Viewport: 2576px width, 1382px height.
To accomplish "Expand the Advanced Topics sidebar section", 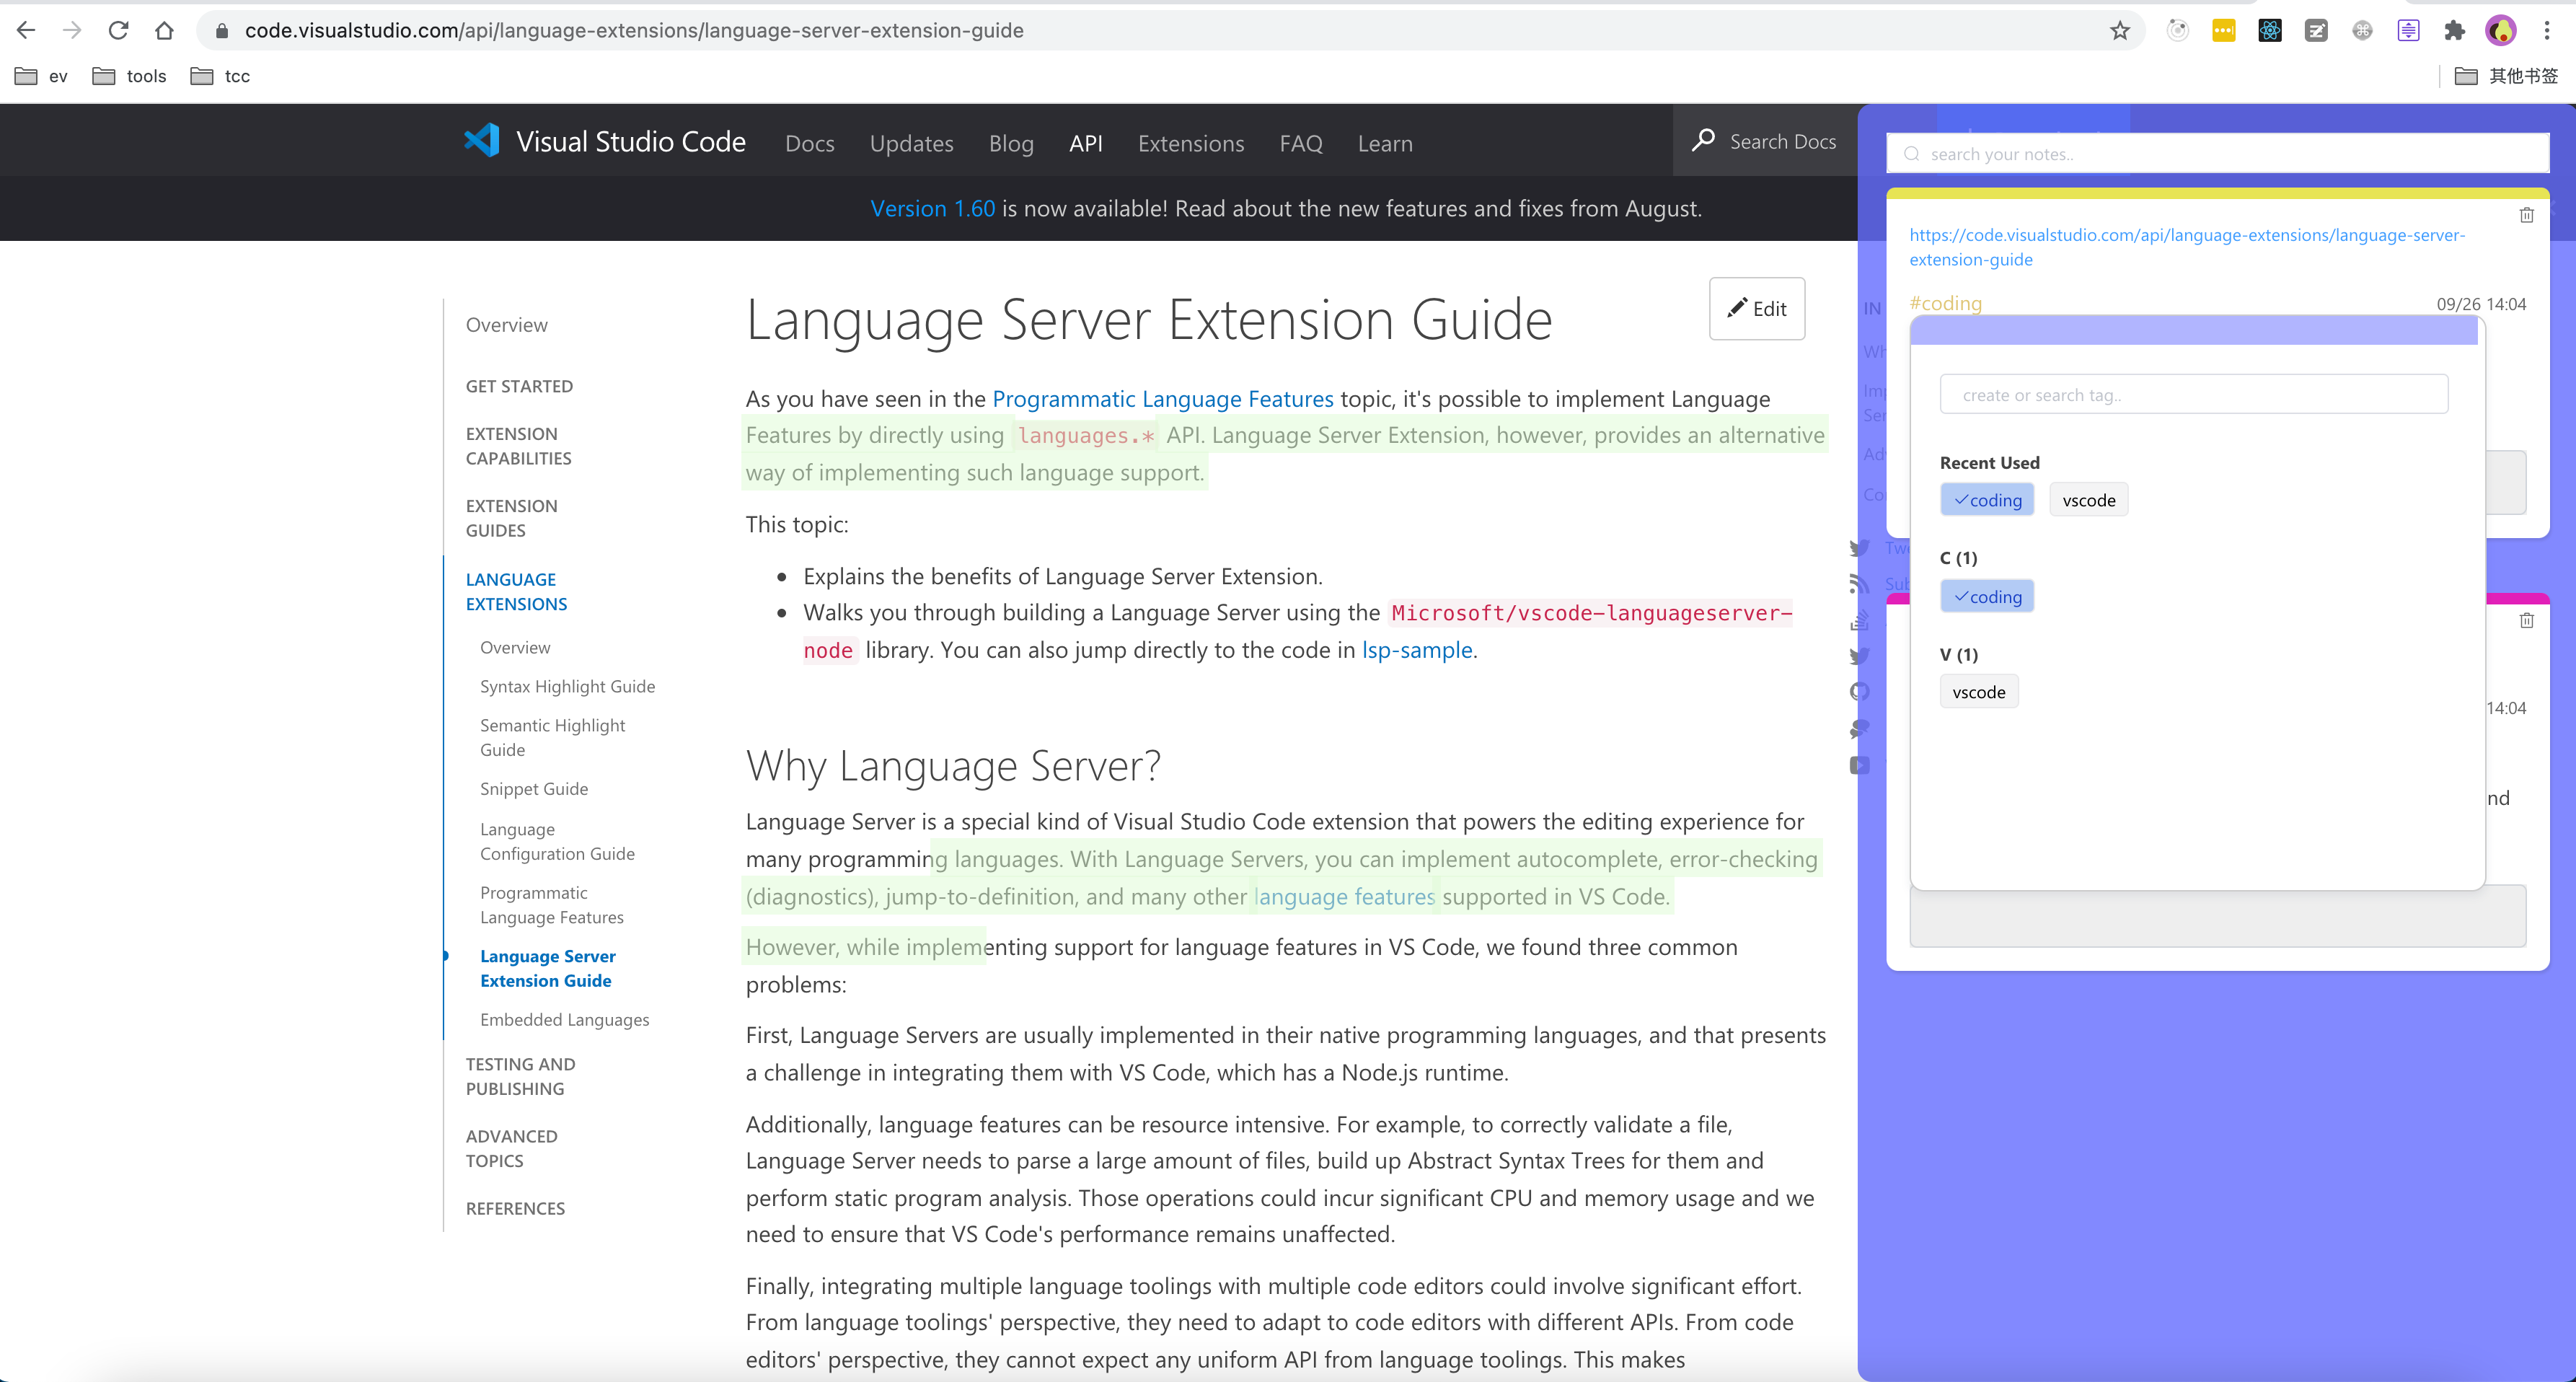I will tap(511, 1148).
